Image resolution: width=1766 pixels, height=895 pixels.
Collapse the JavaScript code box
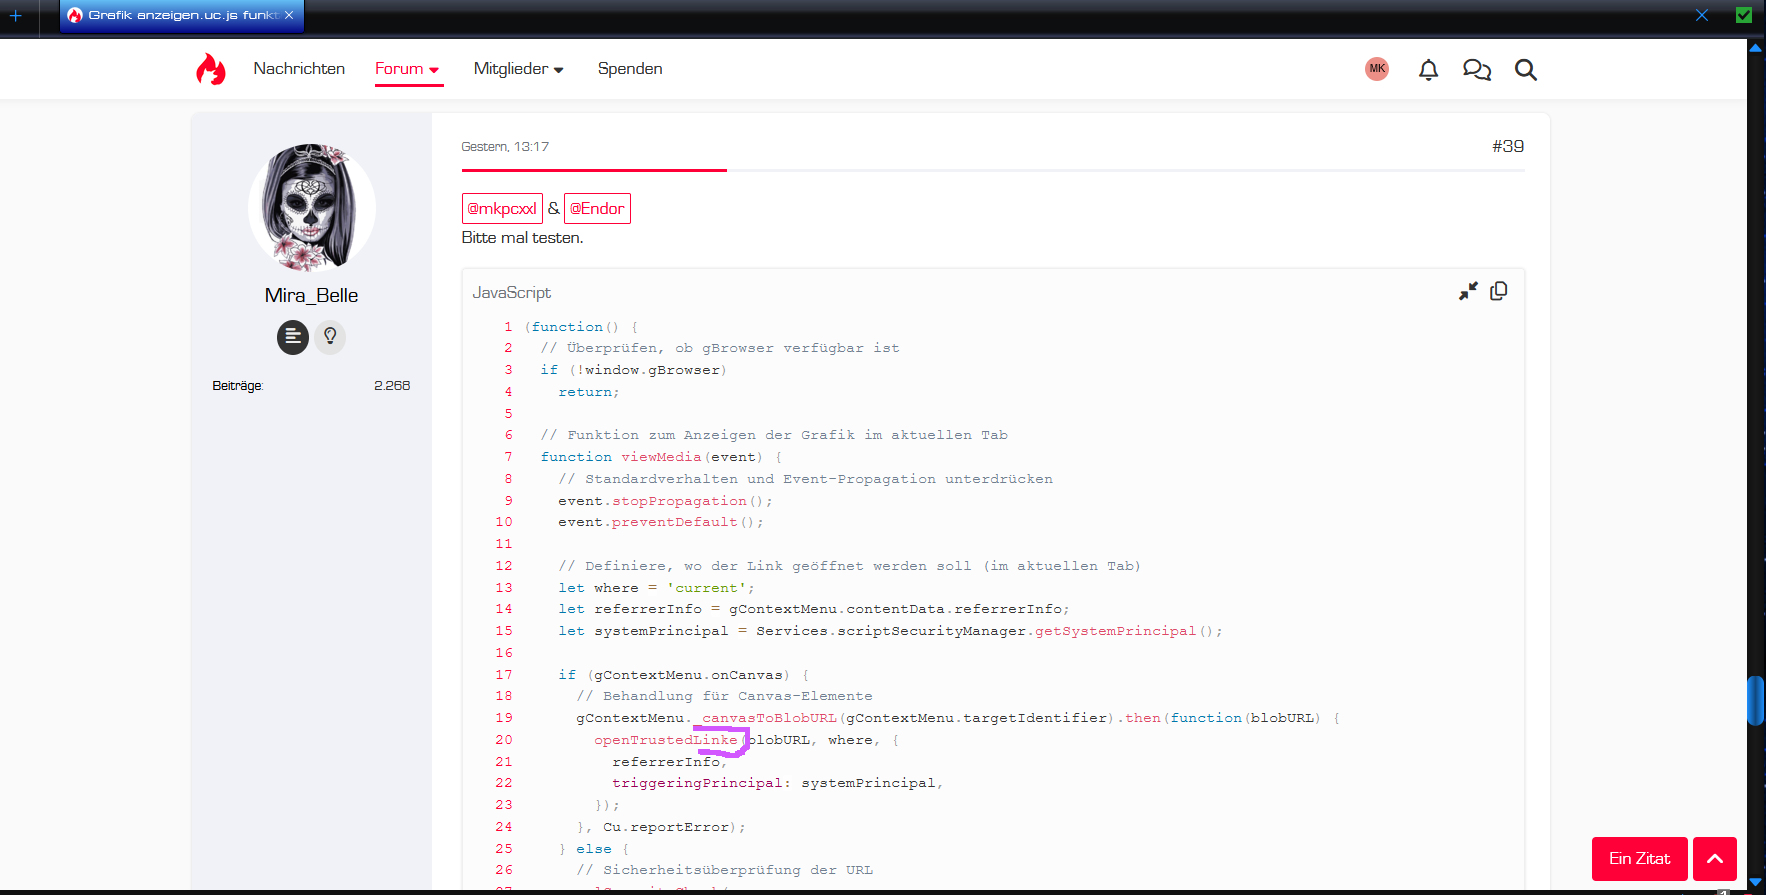coord(1467,291)
